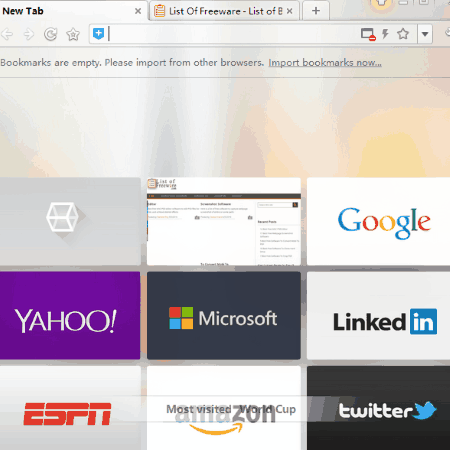The image size is (450, 450).
Task: Open the Amazon speed dial tile
Action: (224, 408)
